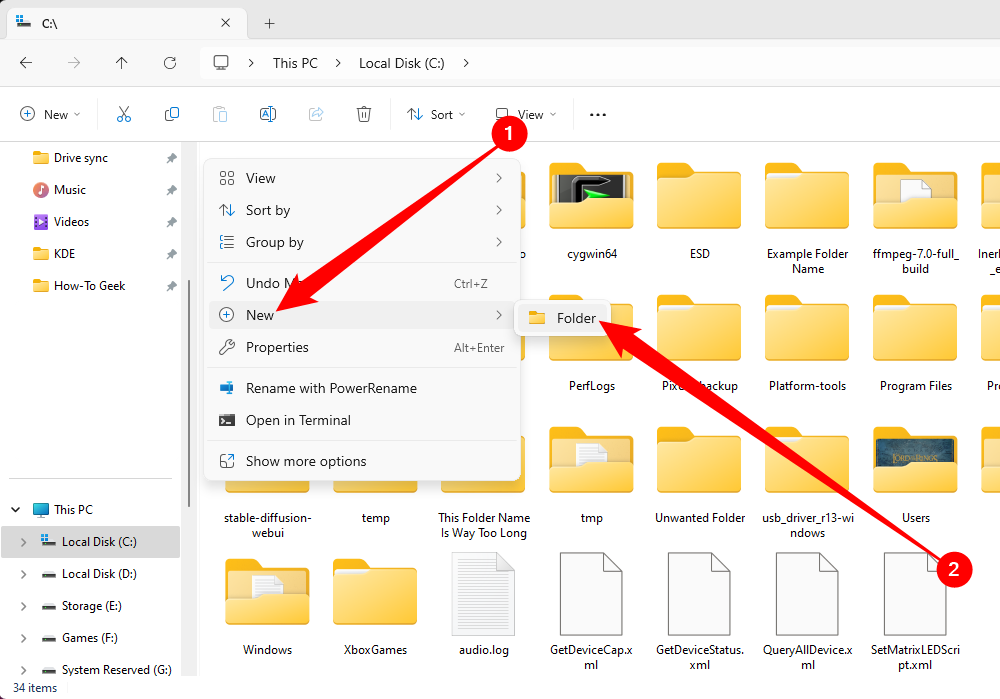Click chevron after Local Disk (C:) breadcrumb
The height and width of the screenshot is (699, 1000).
(x=466, y=63)
